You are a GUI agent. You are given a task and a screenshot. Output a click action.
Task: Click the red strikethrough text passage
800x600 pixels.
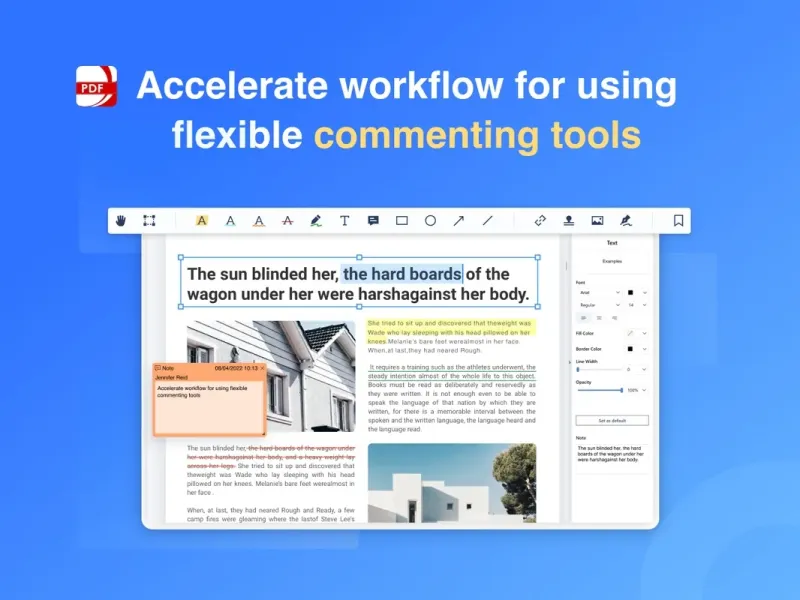[x=271, y=457]
